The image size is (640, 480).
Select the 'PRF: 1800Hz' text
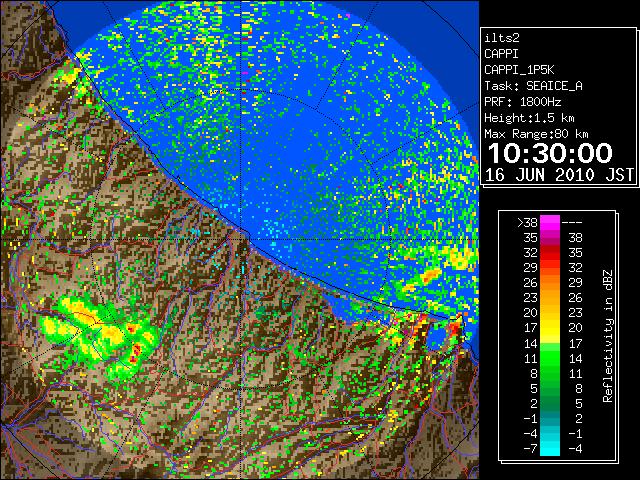tap(522, 102)
